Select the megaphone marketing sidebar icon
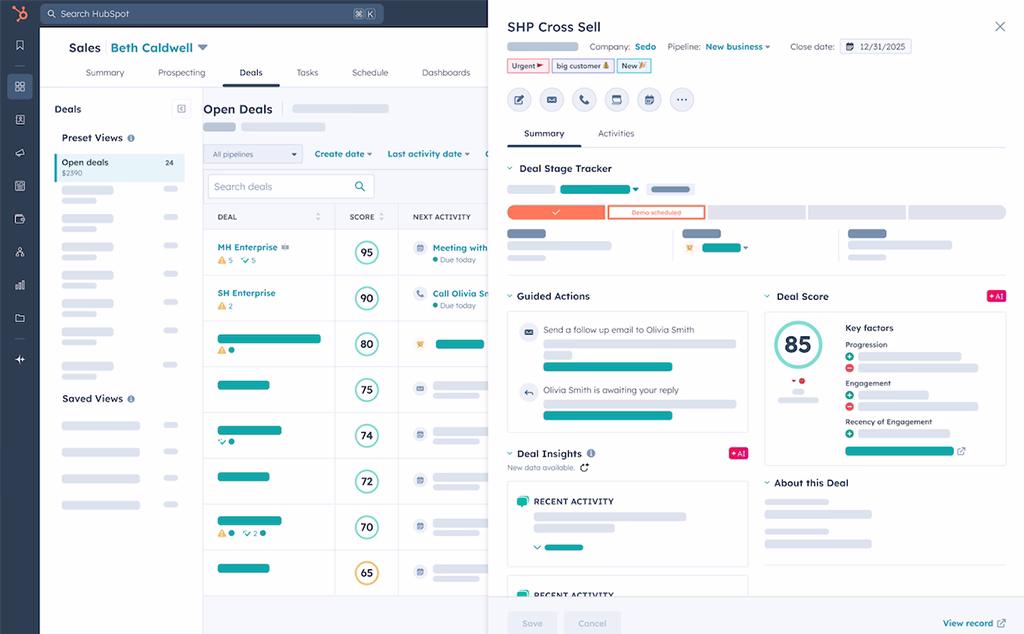The height and width of the screenshot is (634, 1024). pos(19,153)
